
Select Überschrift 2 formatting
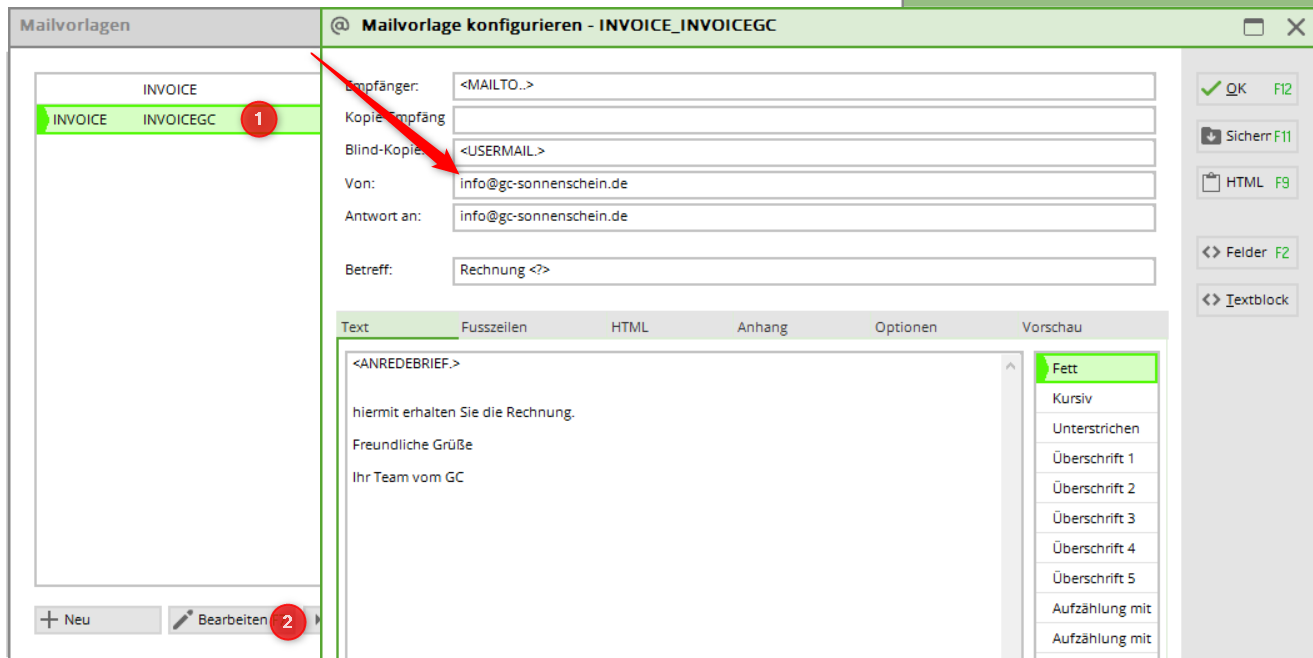(x=1096, y=489)
